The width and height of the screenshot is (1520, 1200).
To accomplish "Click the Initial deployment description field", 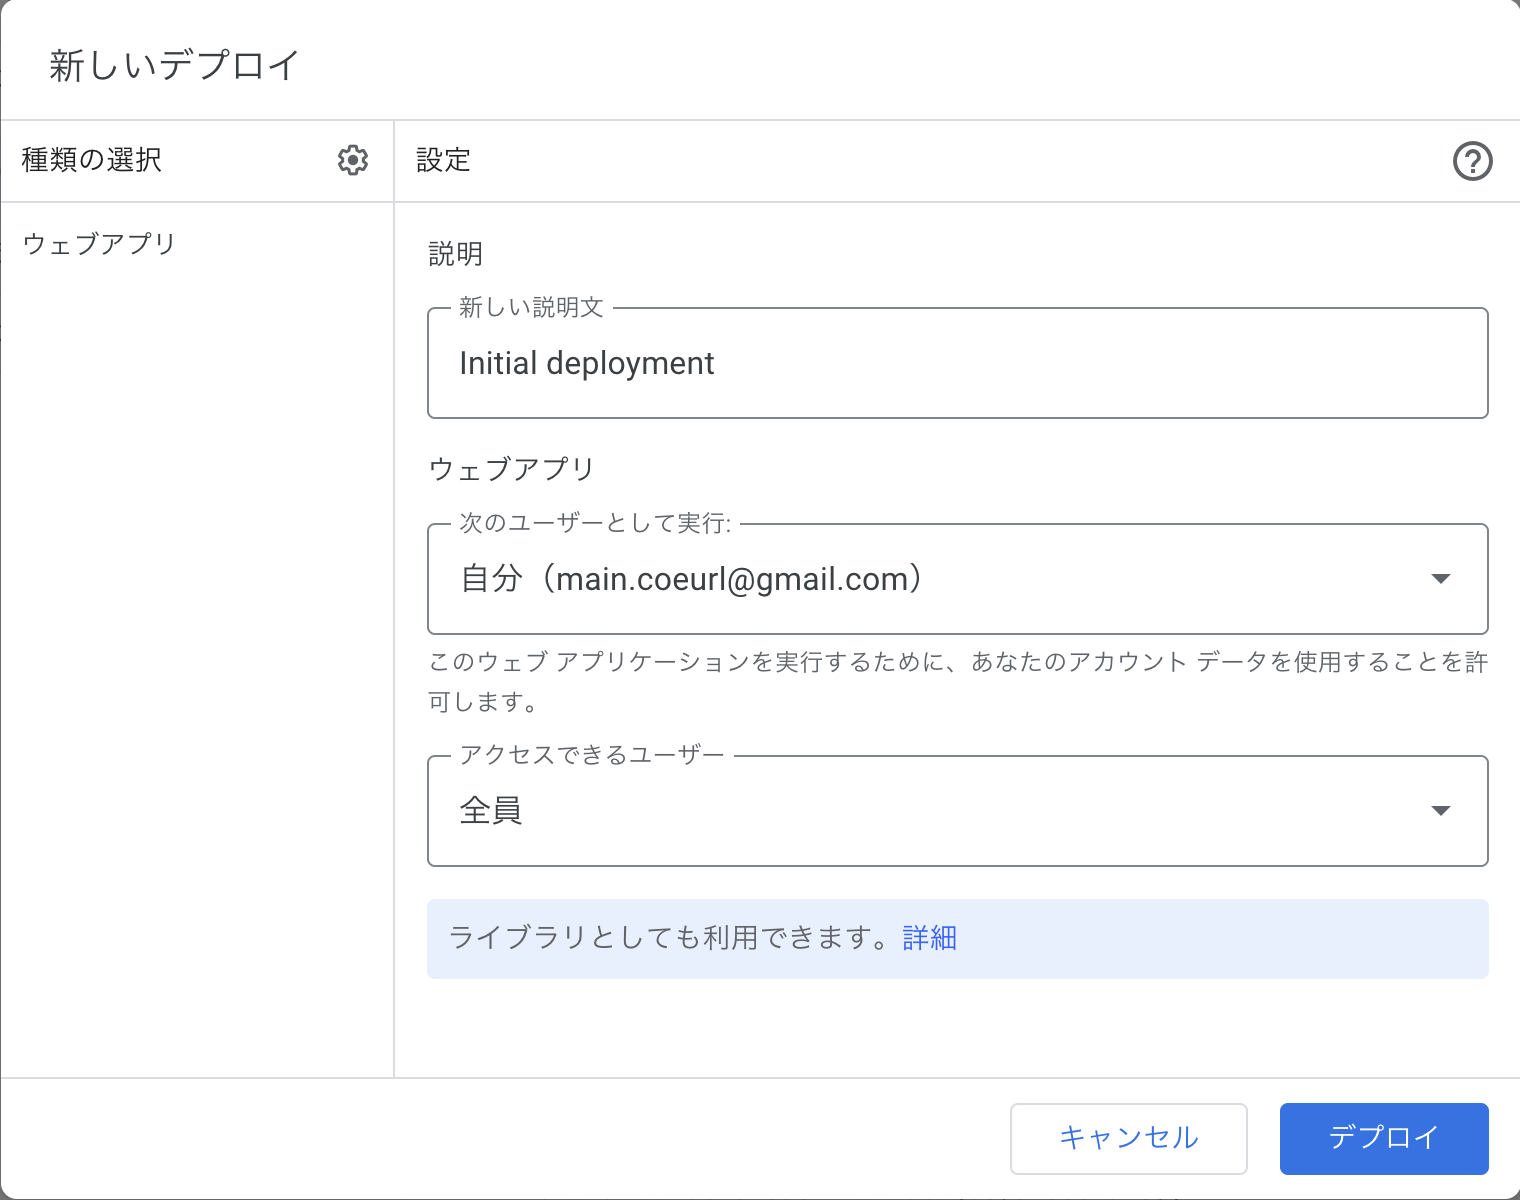I will [958, 363].
